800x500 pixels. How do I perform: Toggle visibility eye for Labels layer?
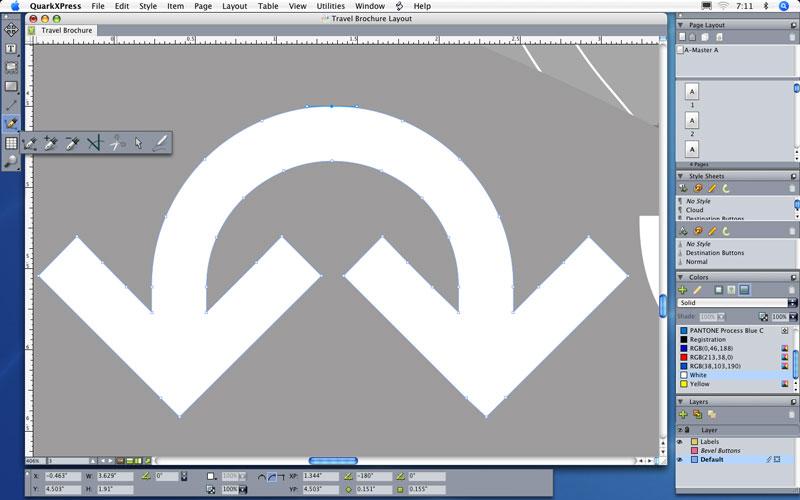tap(680, 441)
